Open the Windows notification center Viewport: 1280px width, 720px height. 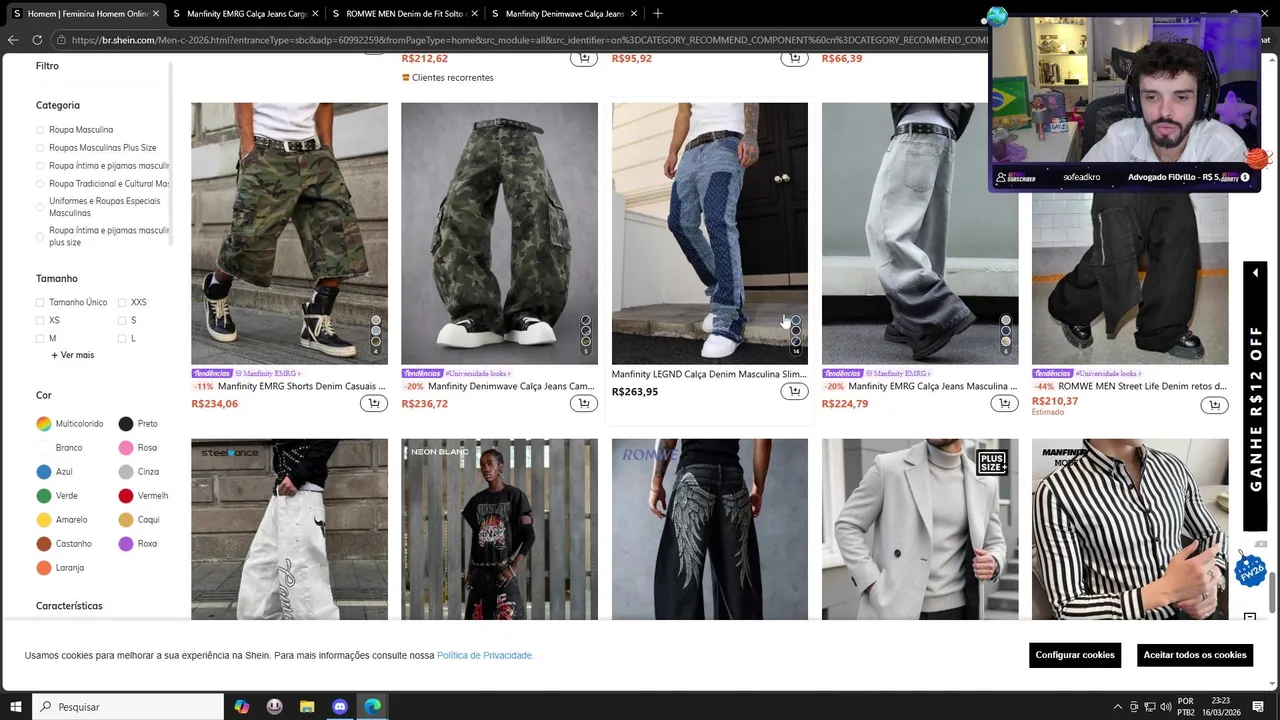coord(1258,707)
